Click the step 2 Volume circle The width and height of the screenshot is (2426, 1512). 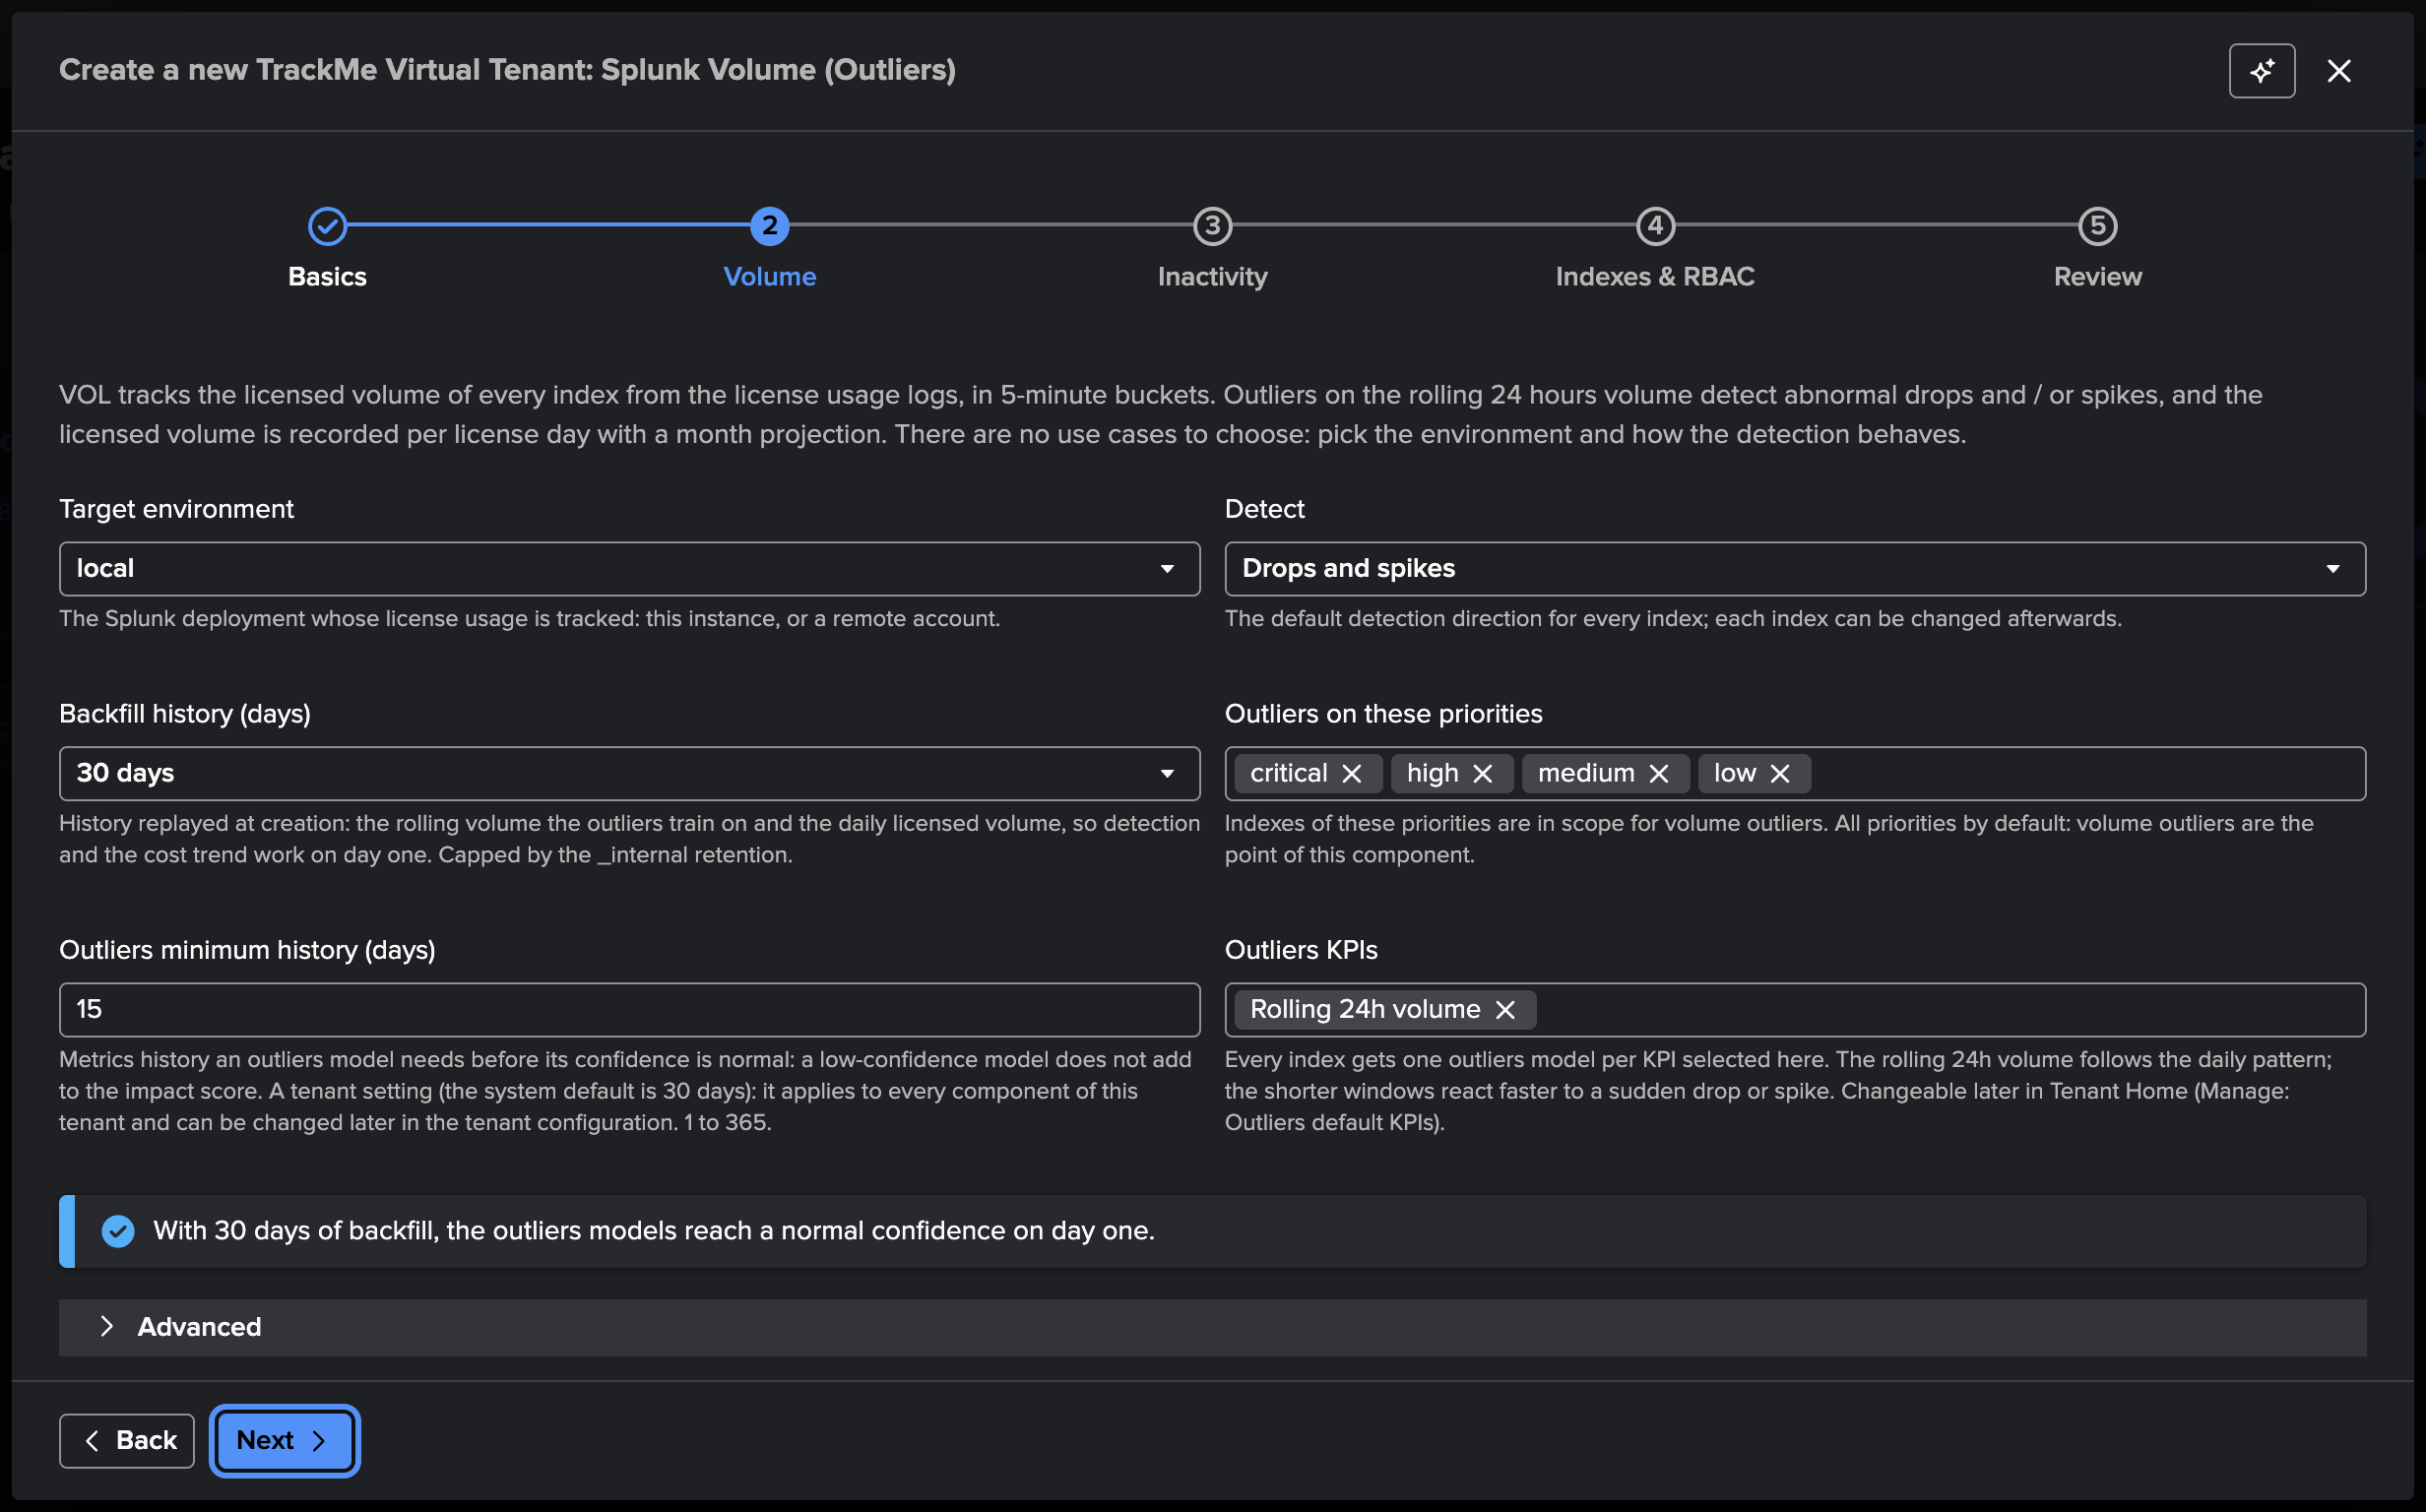pyautogui.click(x=769, y=226)
